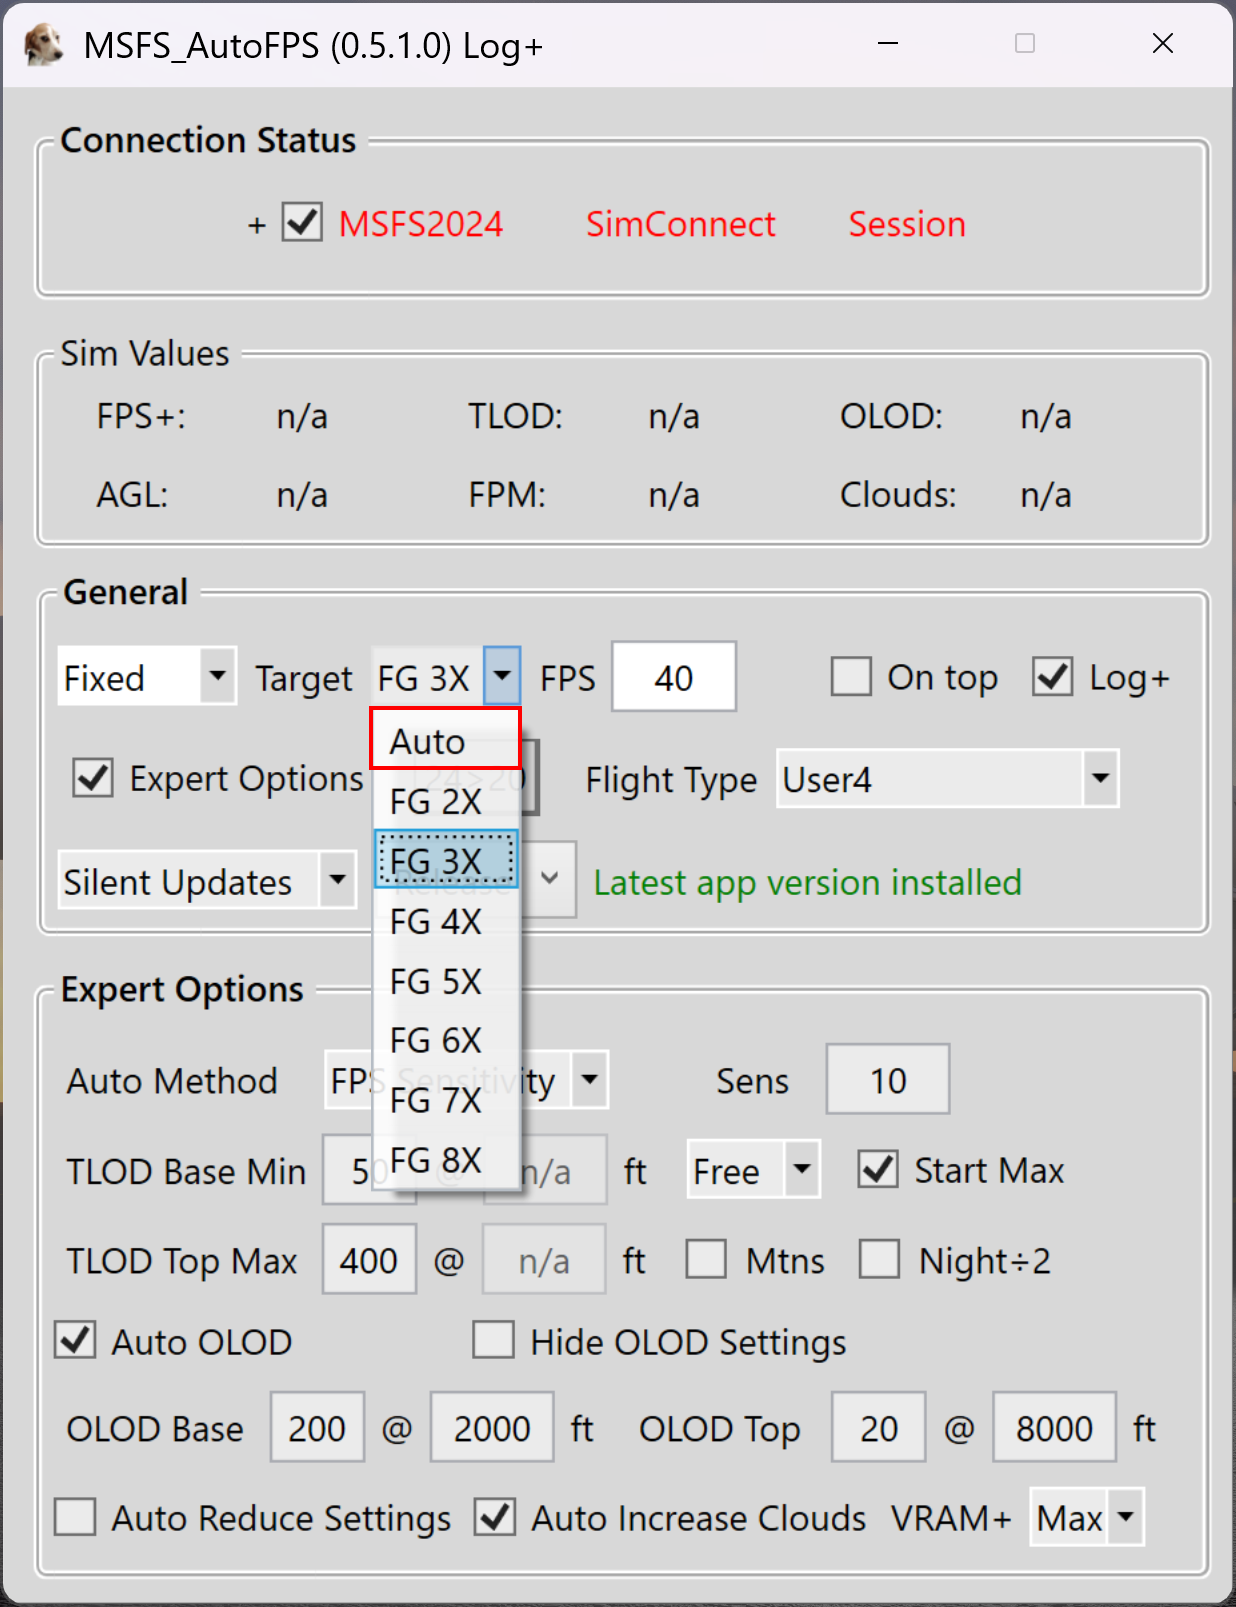Toggle the MSFS2024 checkbox
1236x1607 pixels.
tap(302, 222)
